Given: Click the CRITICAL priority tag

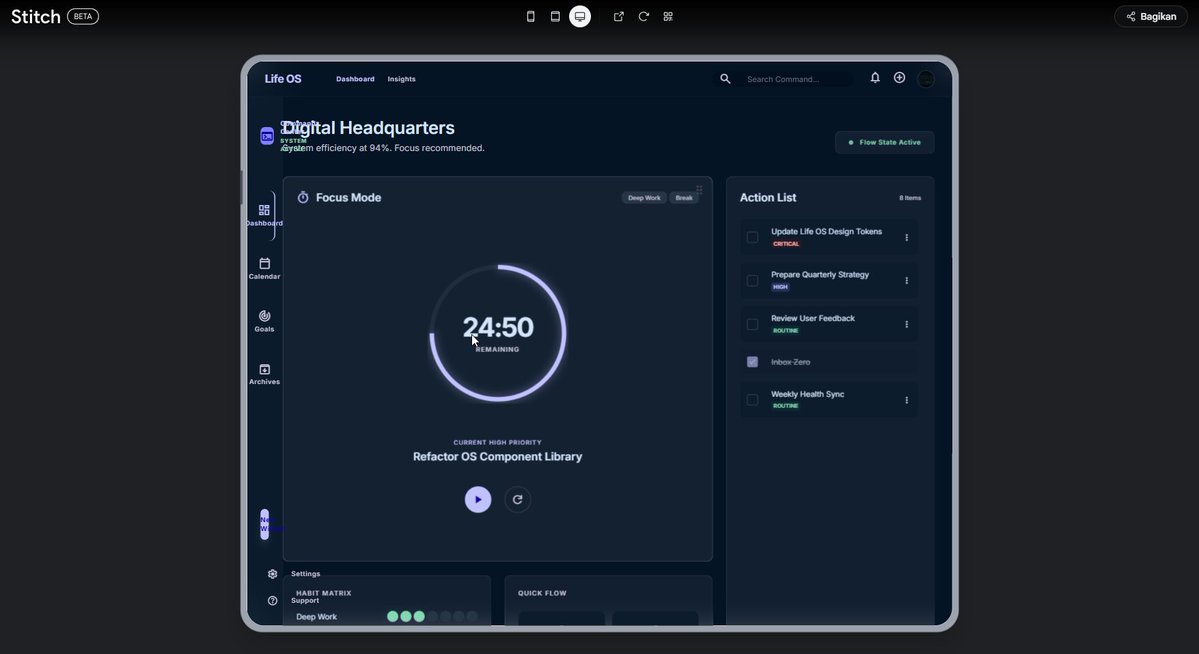Looking at the screenshot, I should [x=786, y=244].
